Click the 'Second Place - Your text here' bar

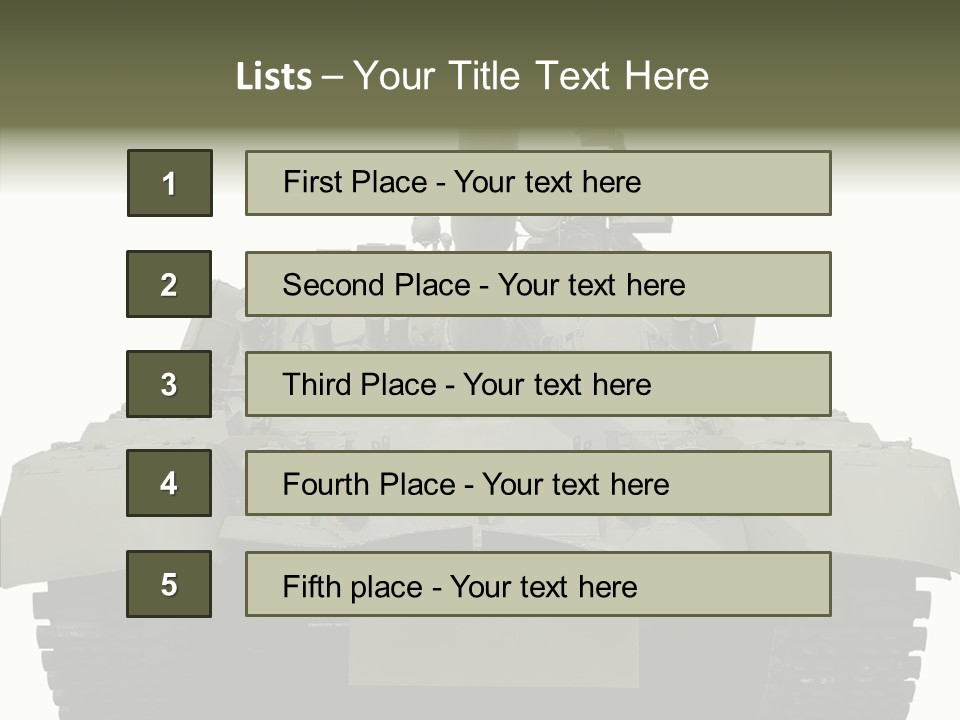(x=538, y=284)
